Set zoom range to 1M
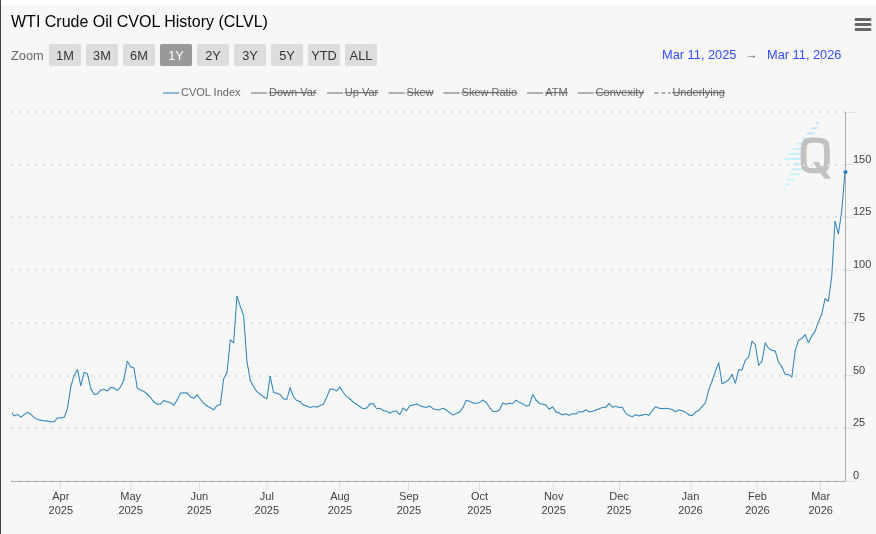 coord(65,55)
